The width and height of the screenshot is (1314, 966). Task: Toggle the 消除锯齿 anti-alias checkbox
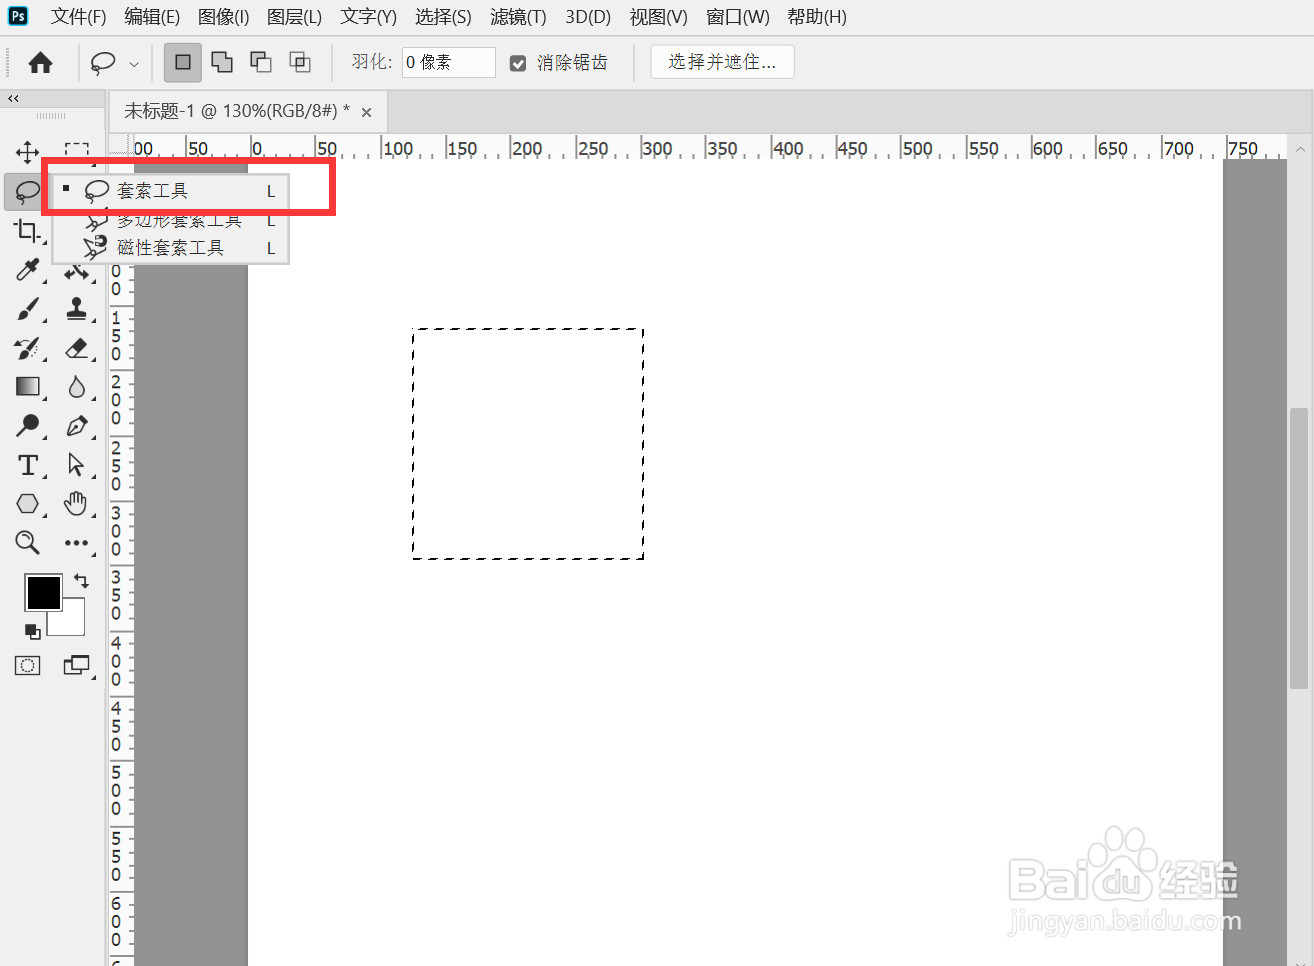point(518,63)
